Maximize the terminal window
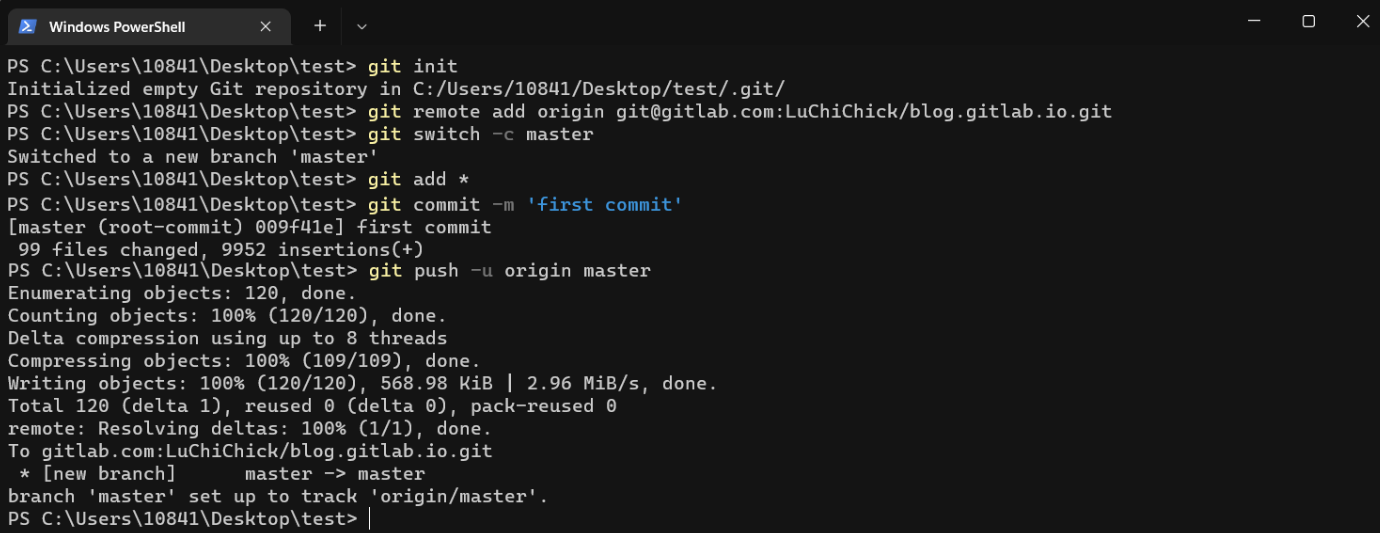Image resolution: width=1380 pixels, height=533 pixels. pyautogui.click(x=1308, y=21)
